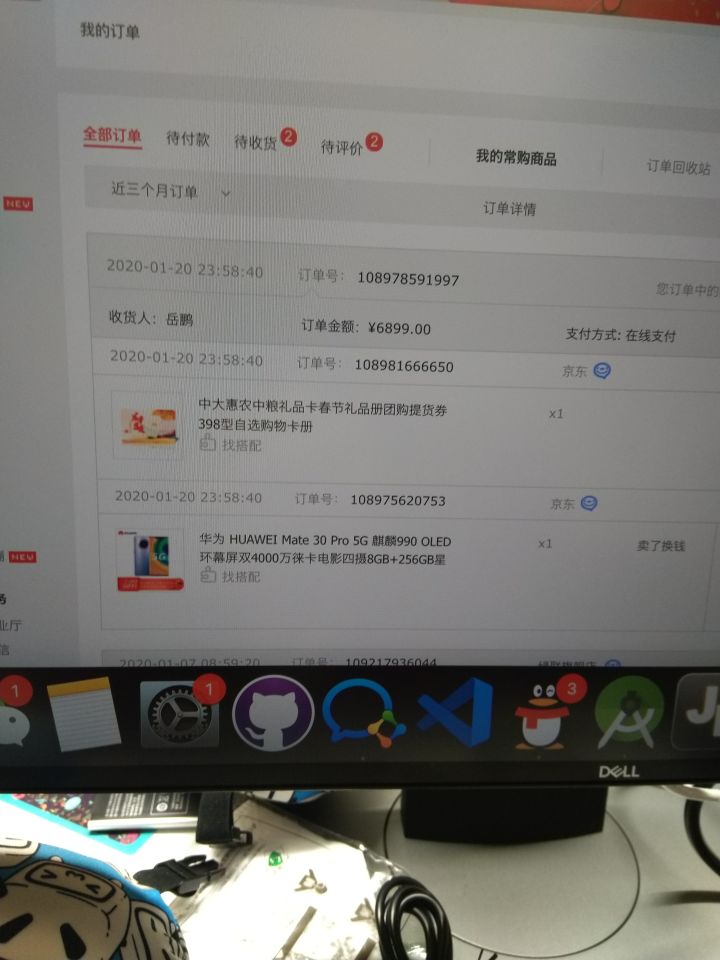The height and width of the screenshot is (960, 720).
Task: Click order number 108981666650
Action: (404, 366)
